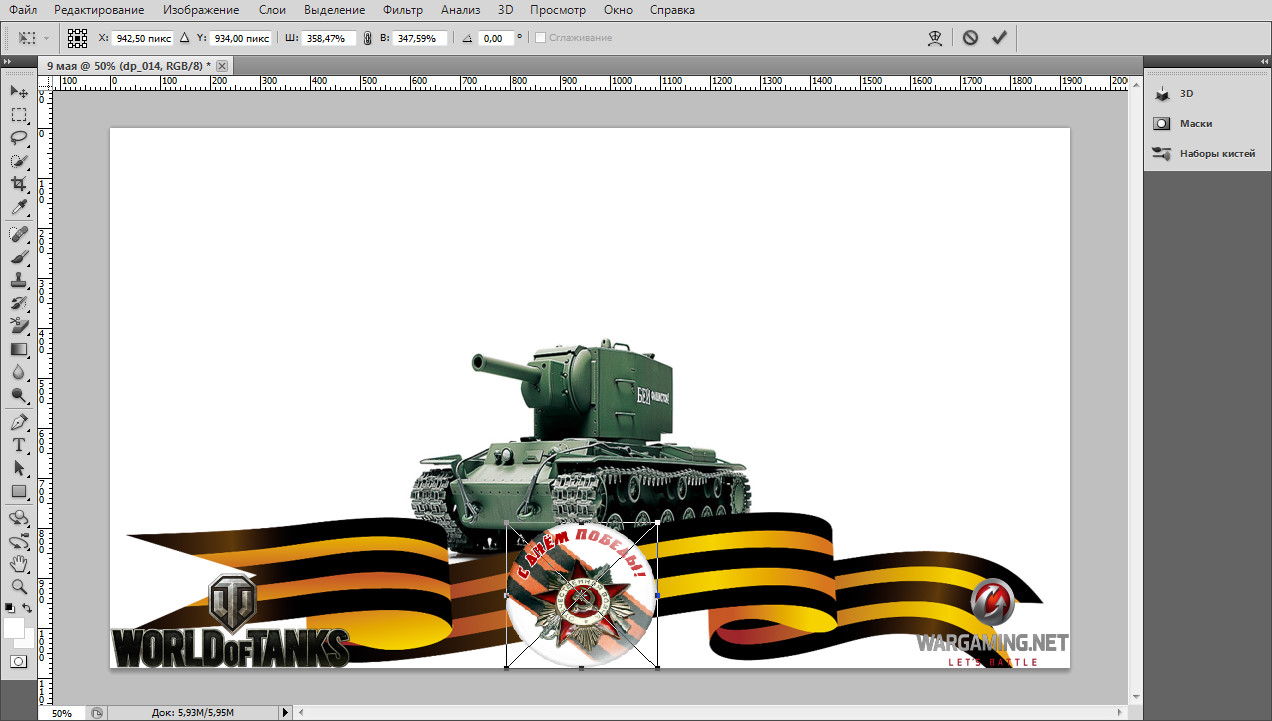Toggle the maintain aspect ratio link

coord(367,38)
